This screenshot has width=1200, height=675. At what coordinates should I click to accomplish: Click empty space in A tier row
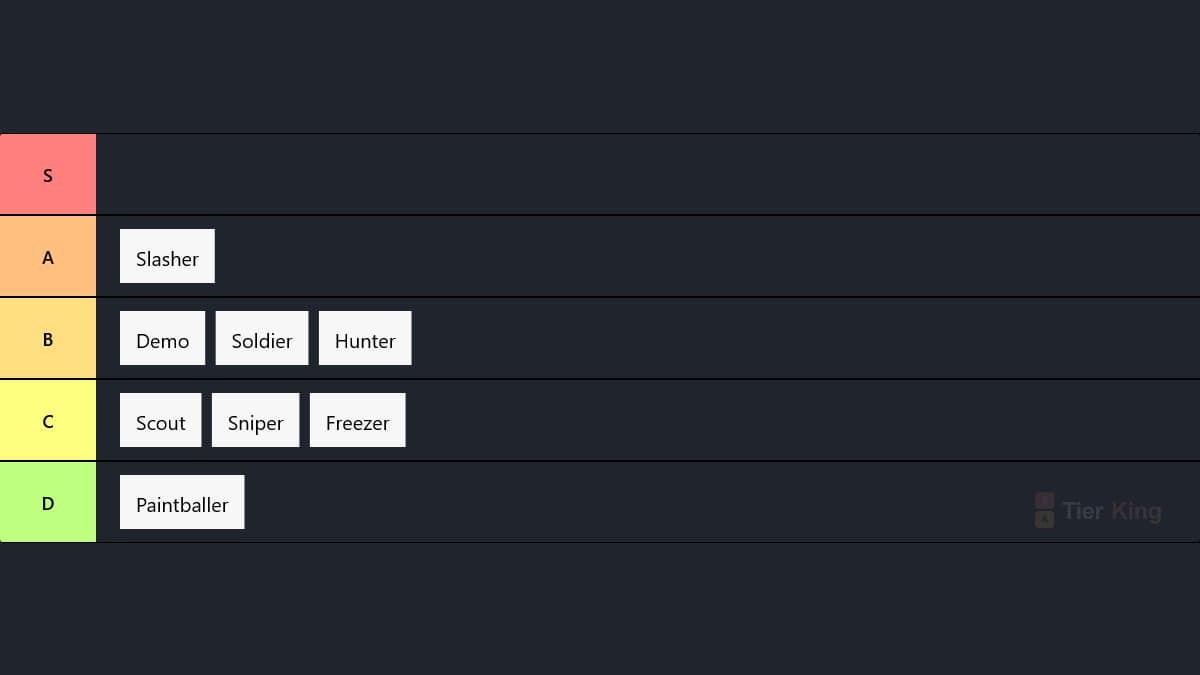click(700, 257)
